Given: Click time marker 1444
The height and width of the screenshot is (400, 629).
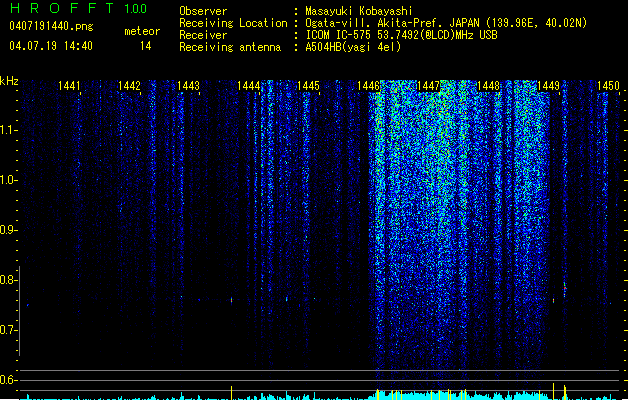Looking at the screenshot, I should pos(249,86).
